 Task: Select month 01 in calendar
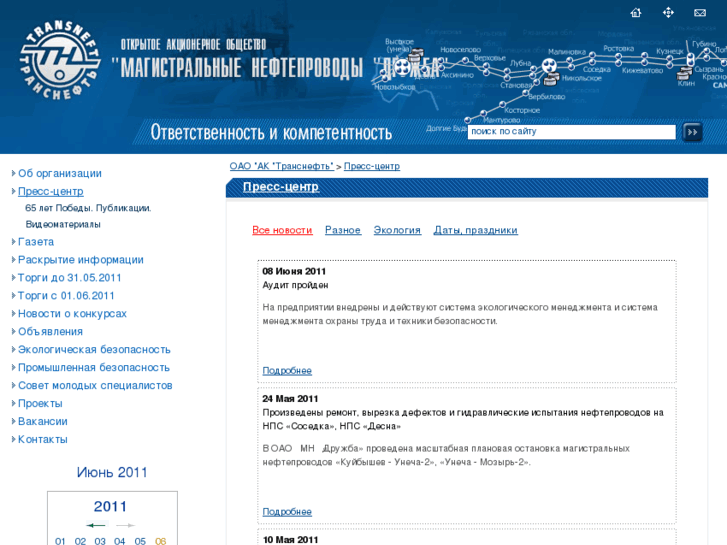[x=60, y=541]
